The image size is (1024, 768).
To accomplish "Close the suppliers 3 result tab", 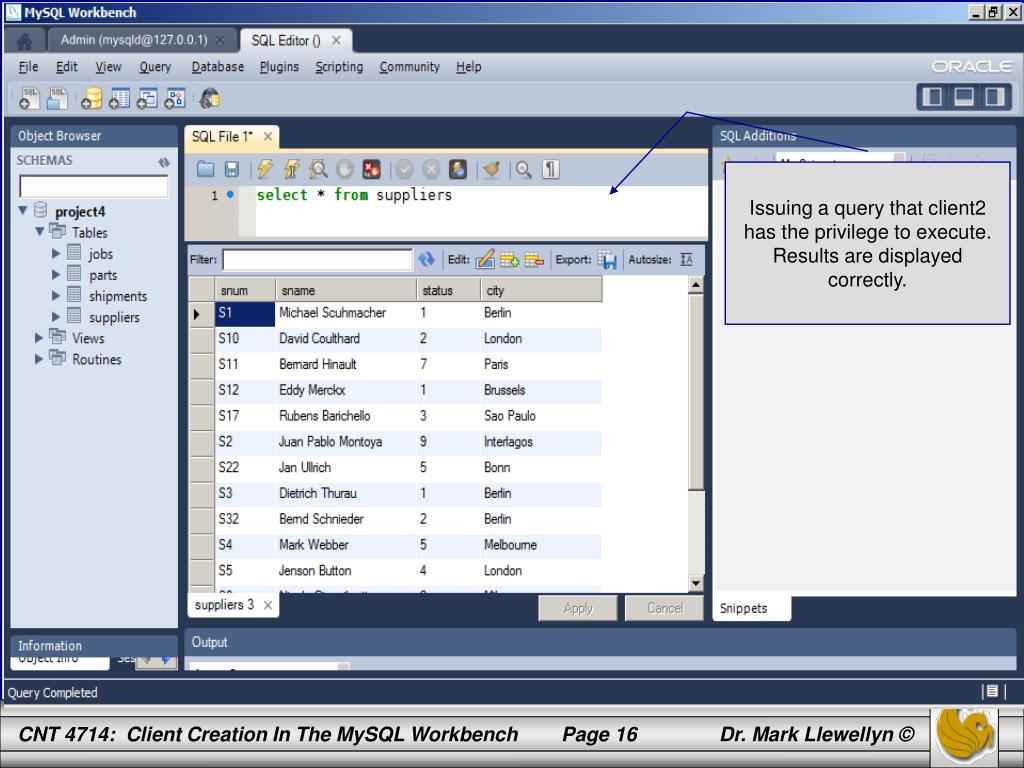I will tap(268, 605).
